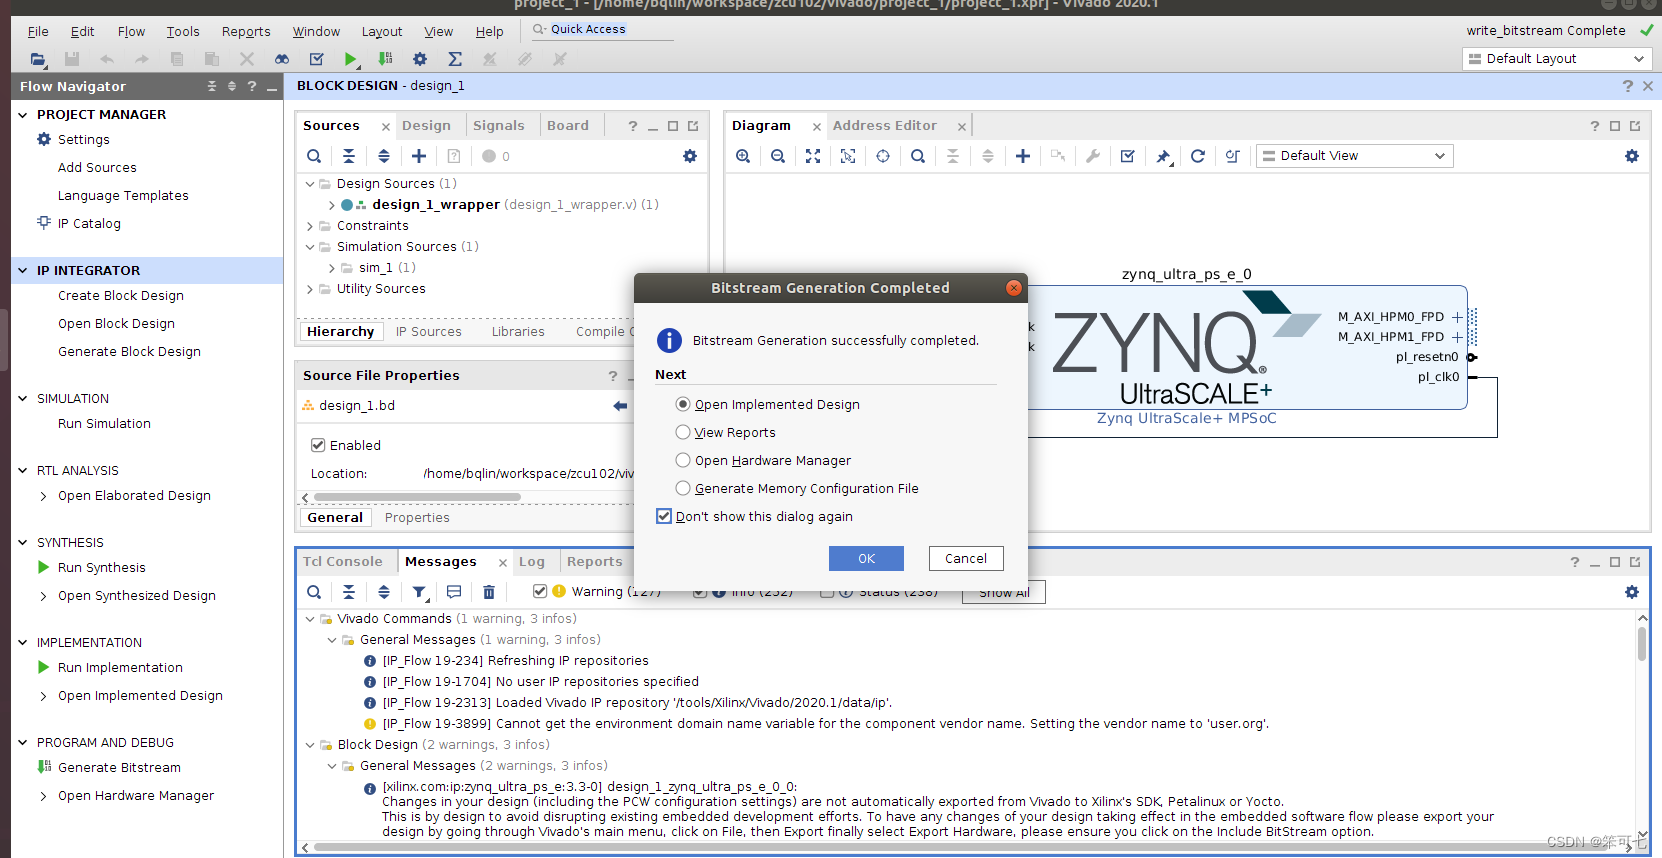
Task: Click the Validate Design checkmark icon in diagram toolbar
Action: 1128,156
